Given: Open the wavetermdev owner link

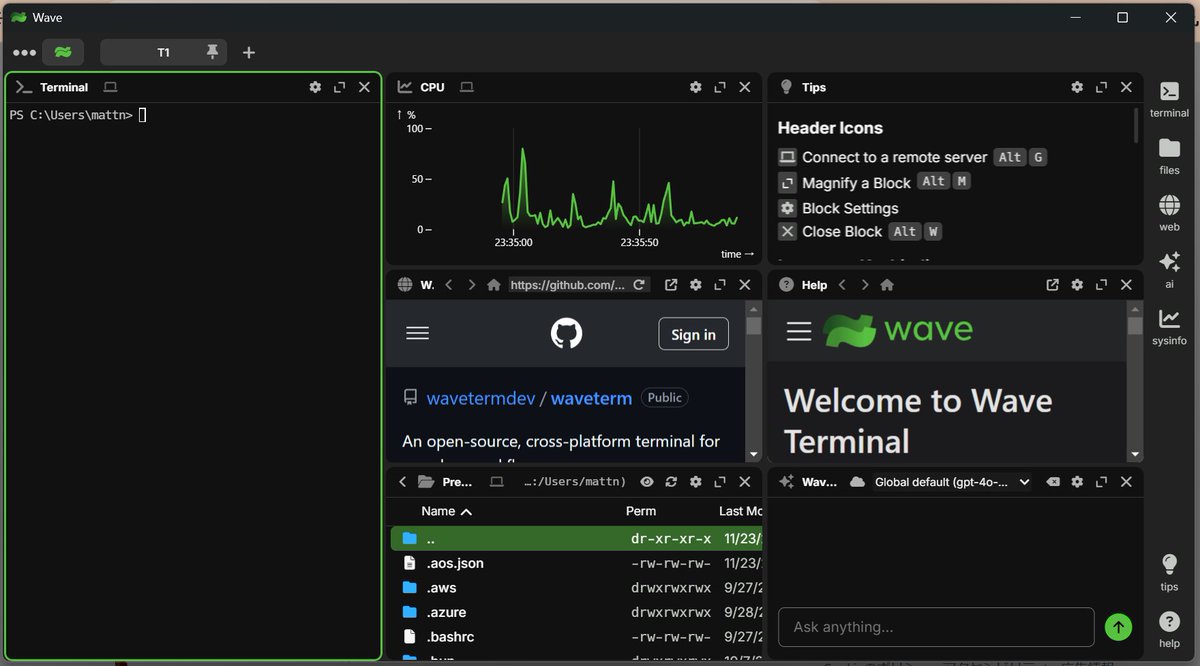Looking at the screenshot, I should point(481,398).
